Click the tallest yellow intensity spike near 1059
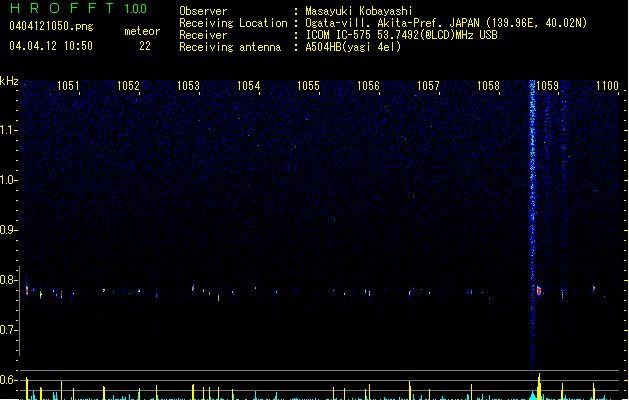 pos(539,386)
